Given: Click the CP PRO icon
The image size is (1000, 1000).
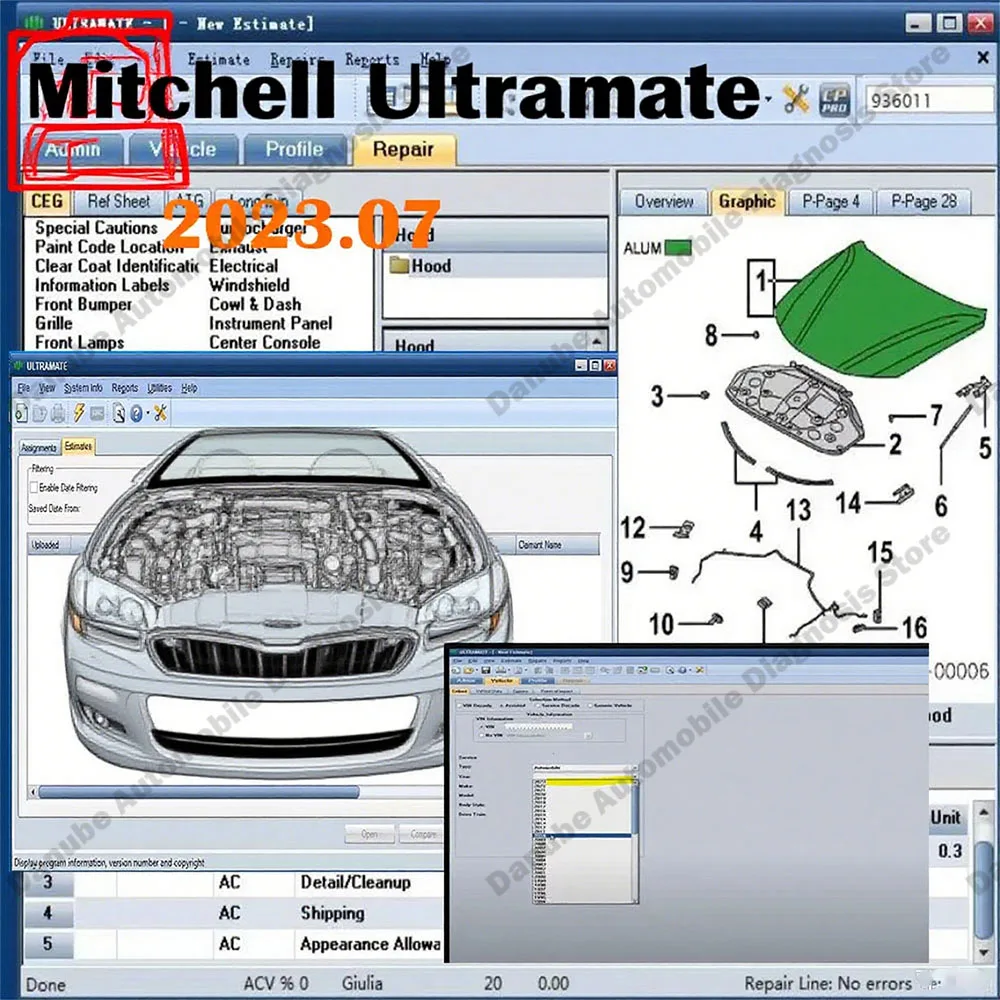Looking at the screenshot, I should click(834, 99).
